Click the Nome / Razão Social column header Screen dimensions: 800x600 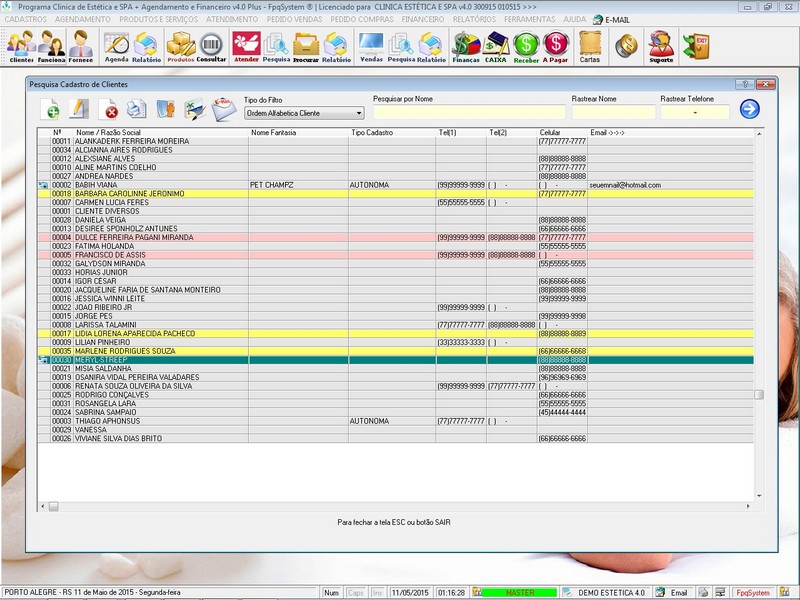click(108, 133)
